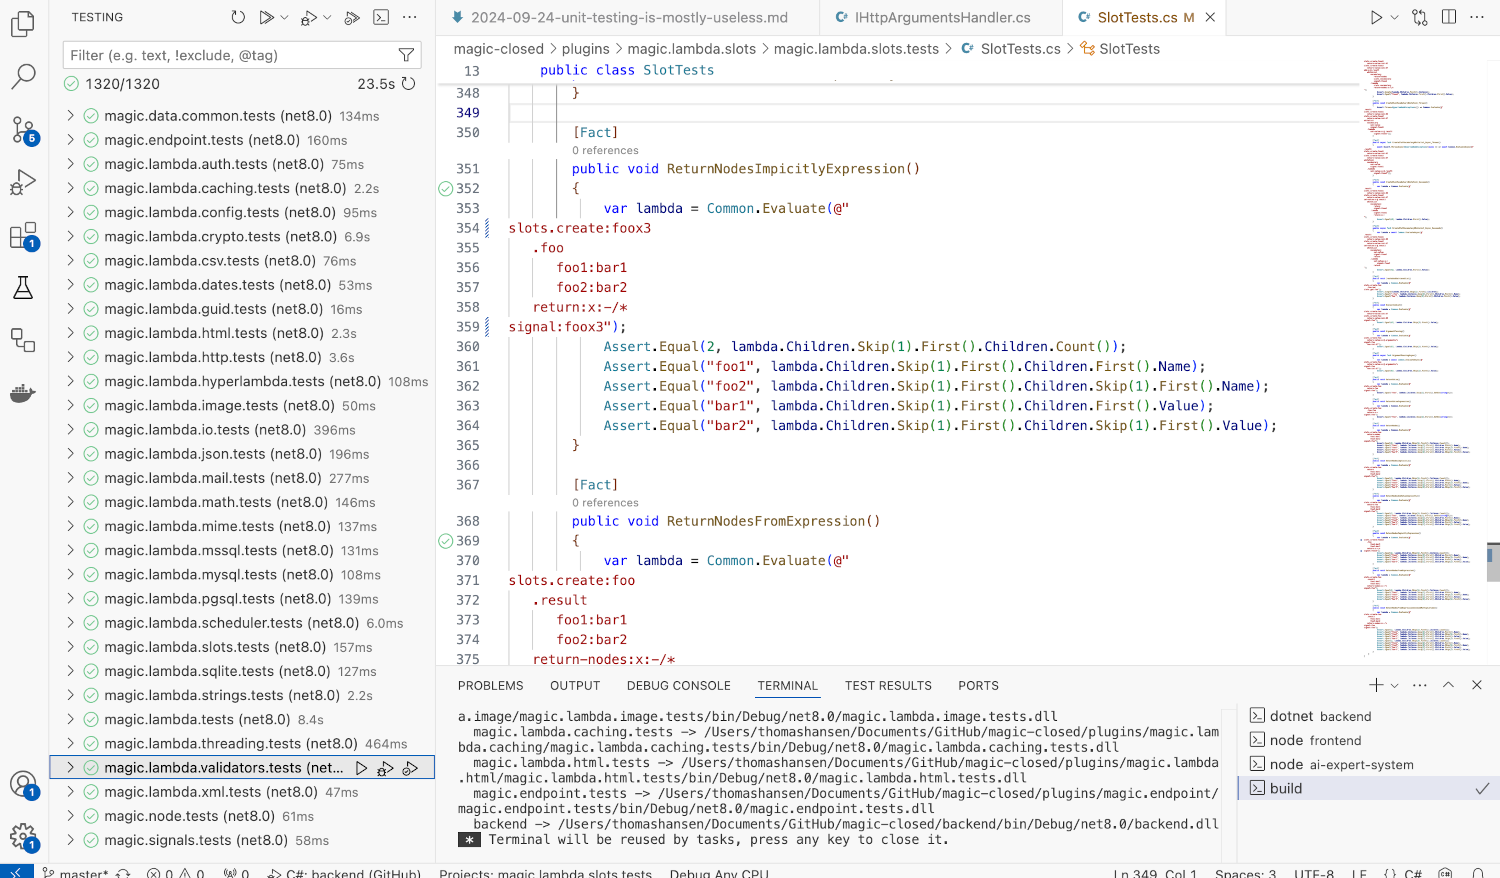Screen dimensions: 1500x878
Task: Open the new terminal launch profile dropdown
Action: pos(1395,686)
